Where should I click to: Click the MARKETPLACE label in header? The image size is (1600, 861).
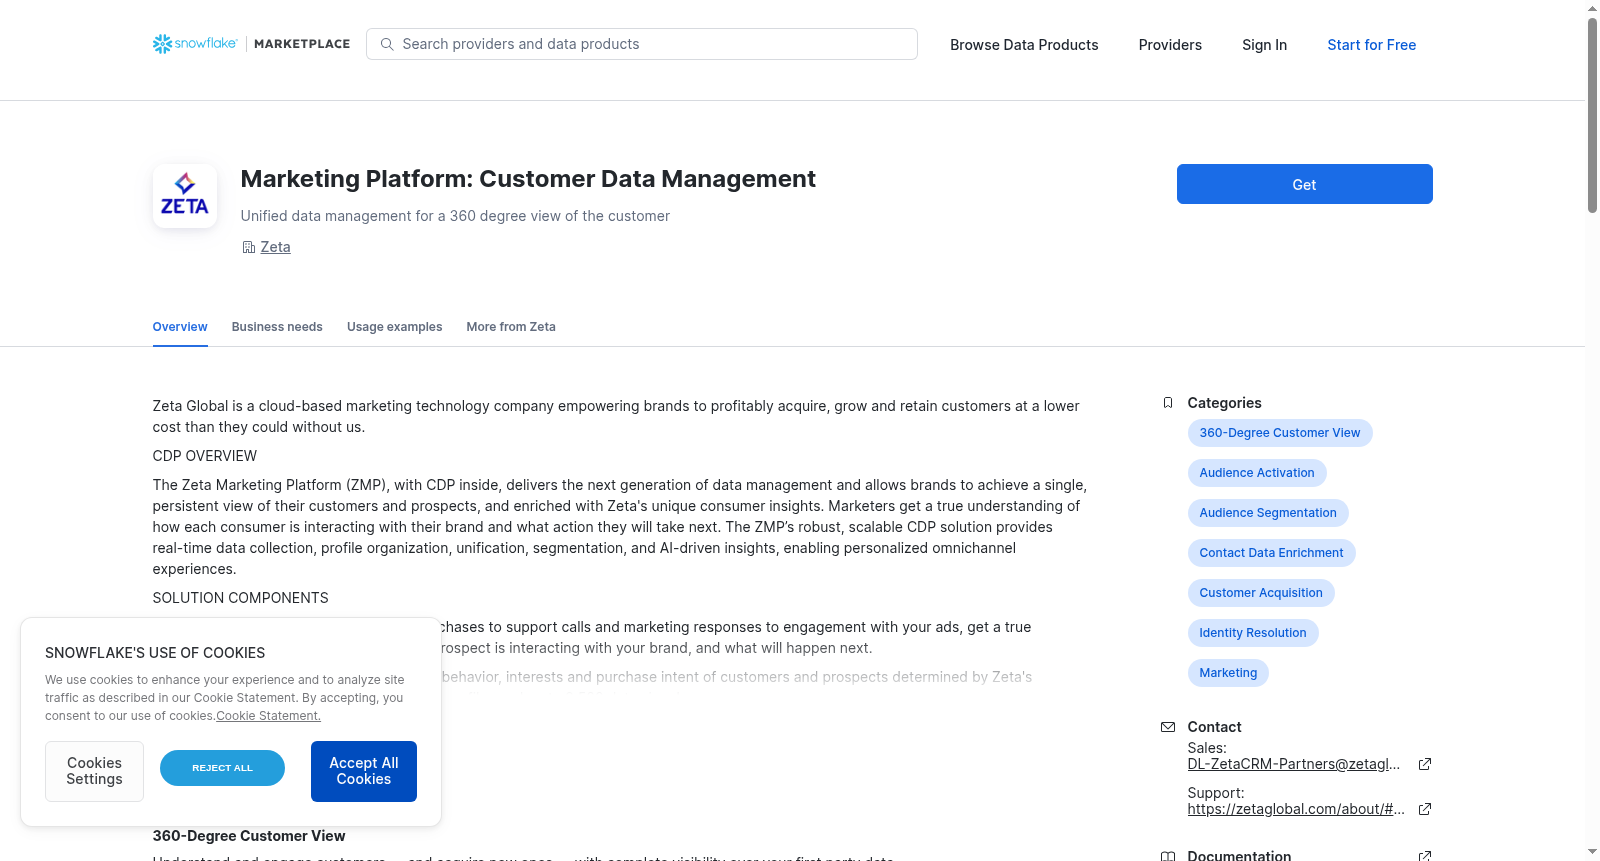302,44
